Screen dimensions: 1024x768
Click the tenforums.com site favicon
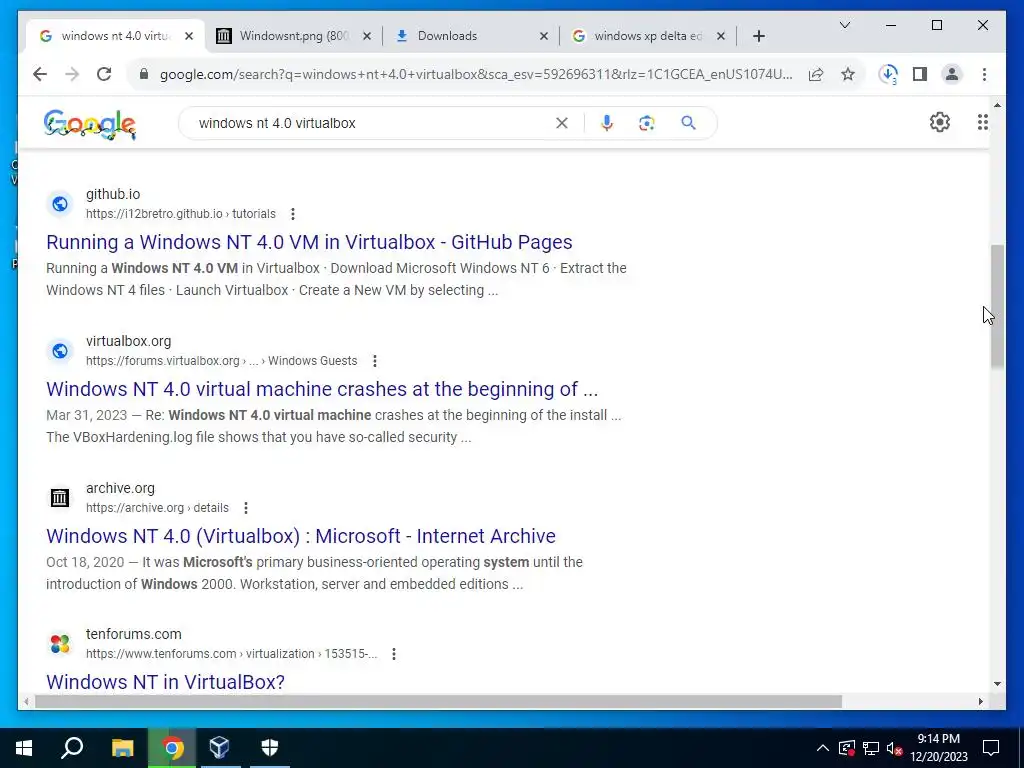click(59, 644)
